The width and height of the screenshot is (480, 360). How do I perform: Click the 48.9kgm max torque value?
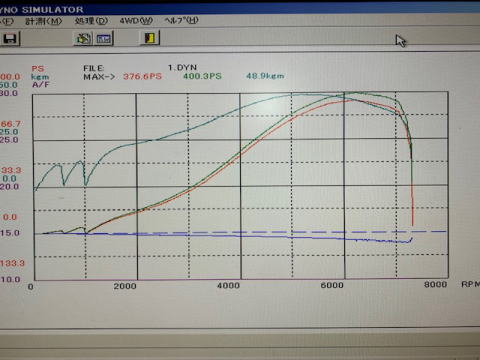tap(265, 76)
